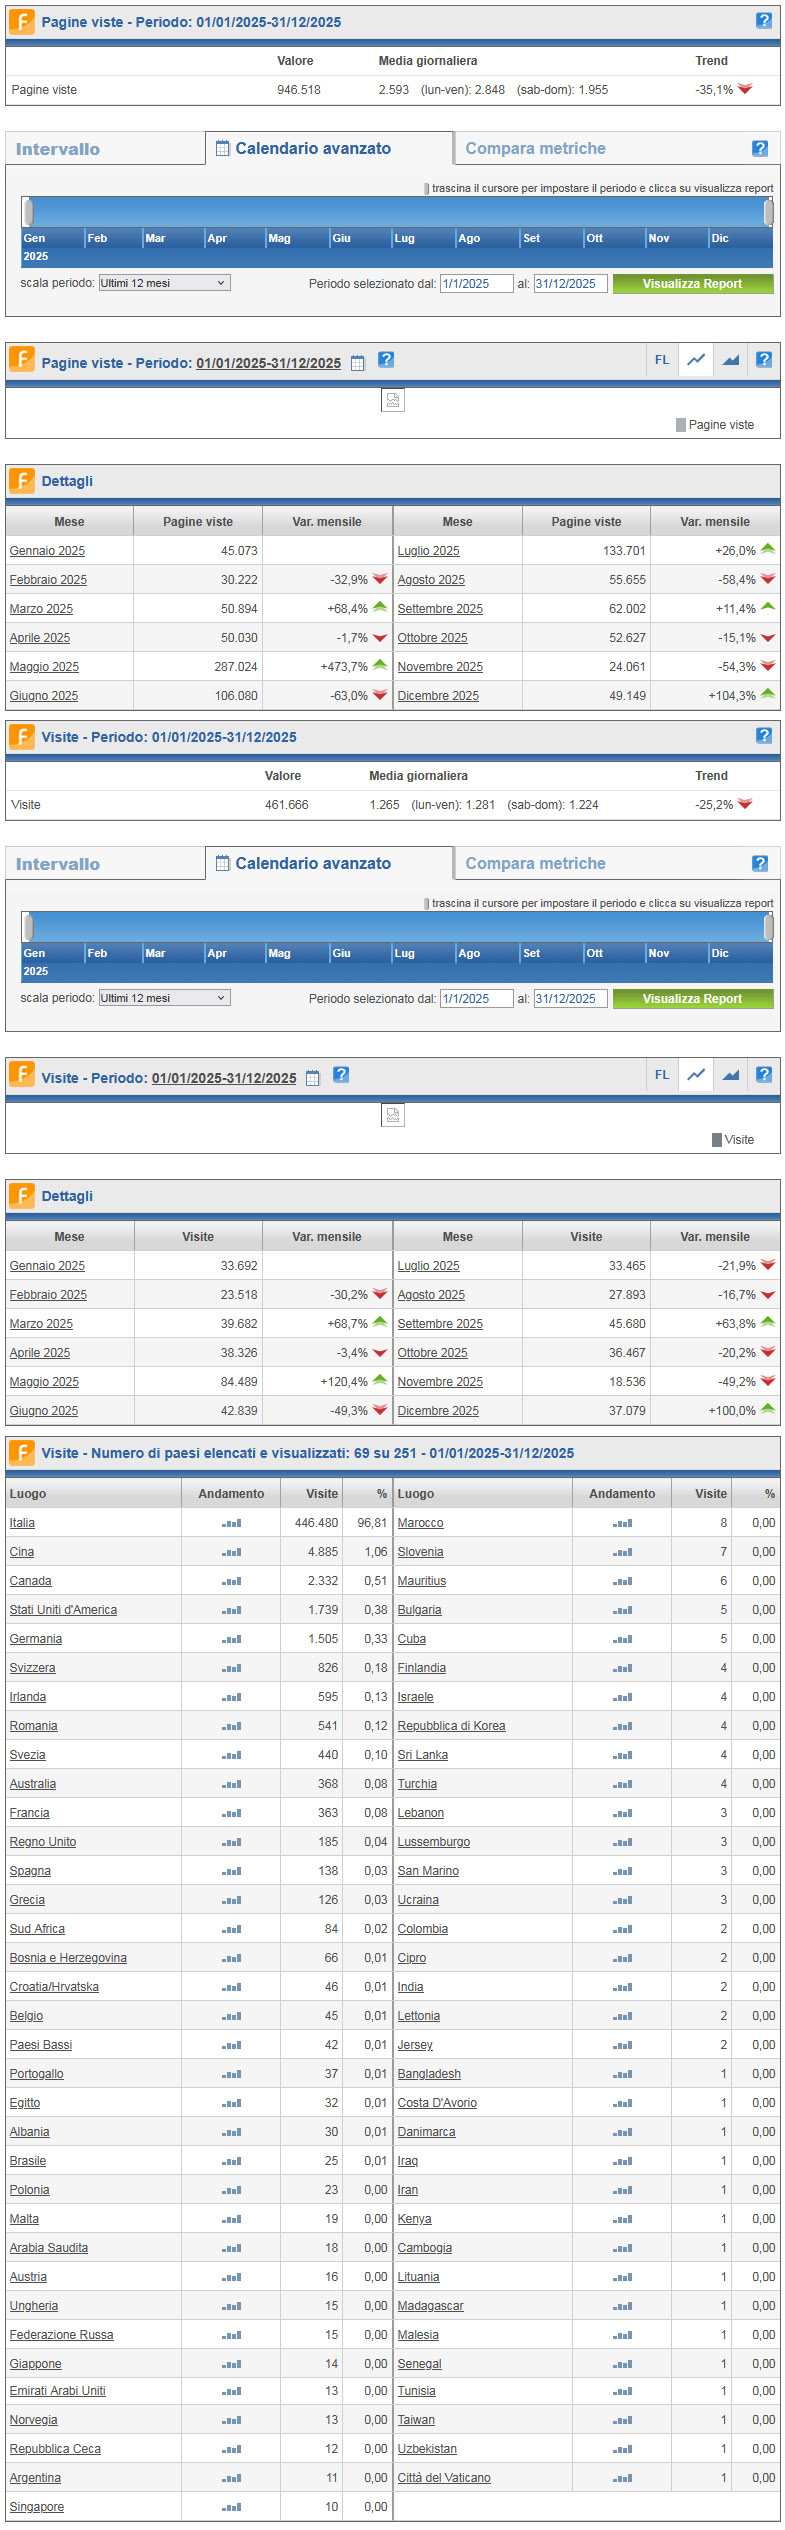Click the Andamento trend icon for Italia

click(231, 1523)
